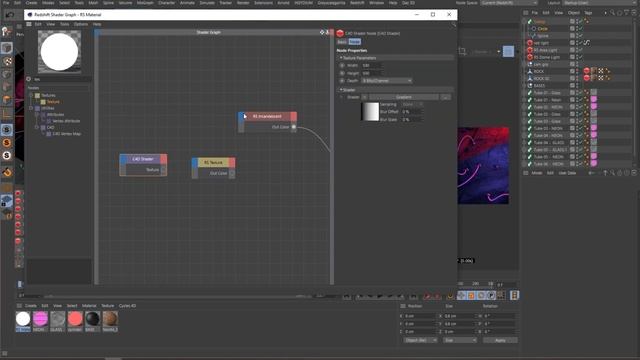The height and width of the screenshot is (360, 640).
Task: Click the pink material tag on Tube 01 - Neon
Action: click(594, 100)
